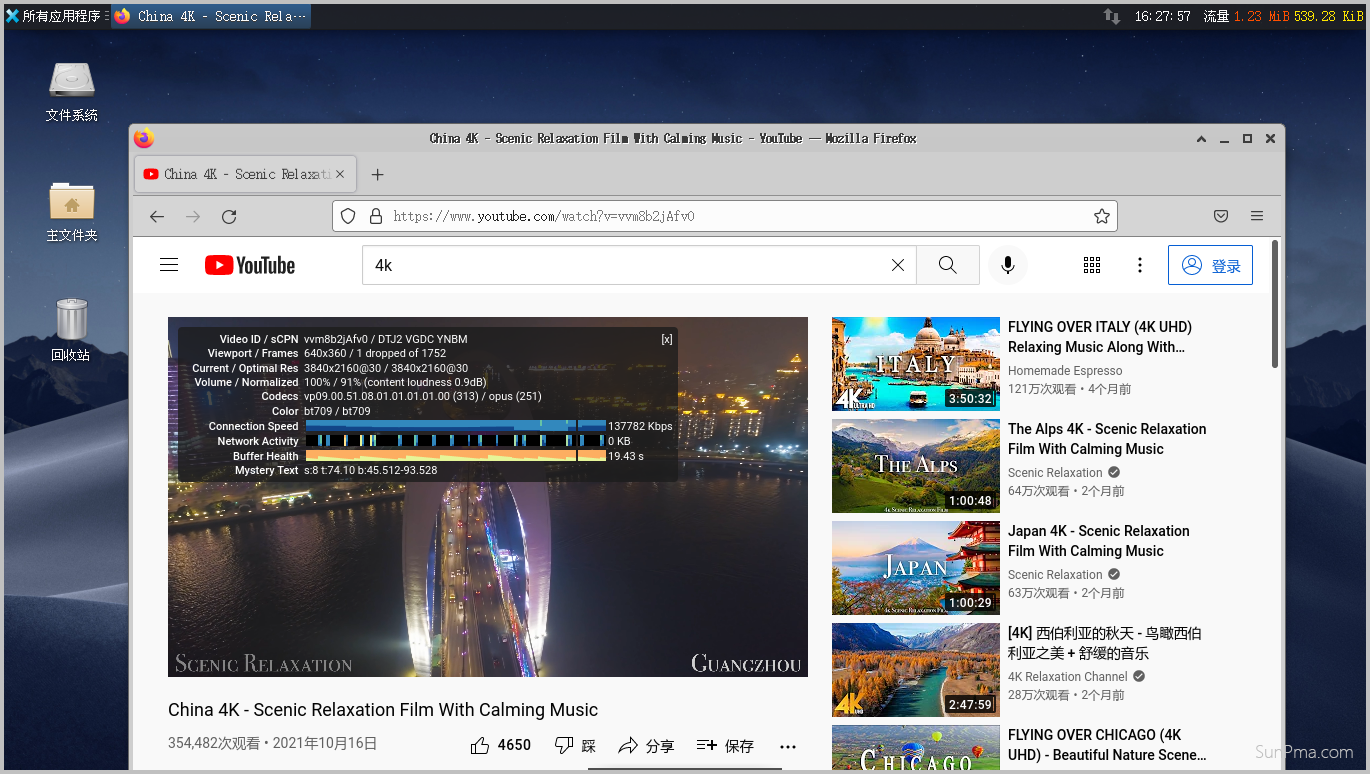Click the 分享 share button
Screen dimensions: 1370x774
[646, 745]
